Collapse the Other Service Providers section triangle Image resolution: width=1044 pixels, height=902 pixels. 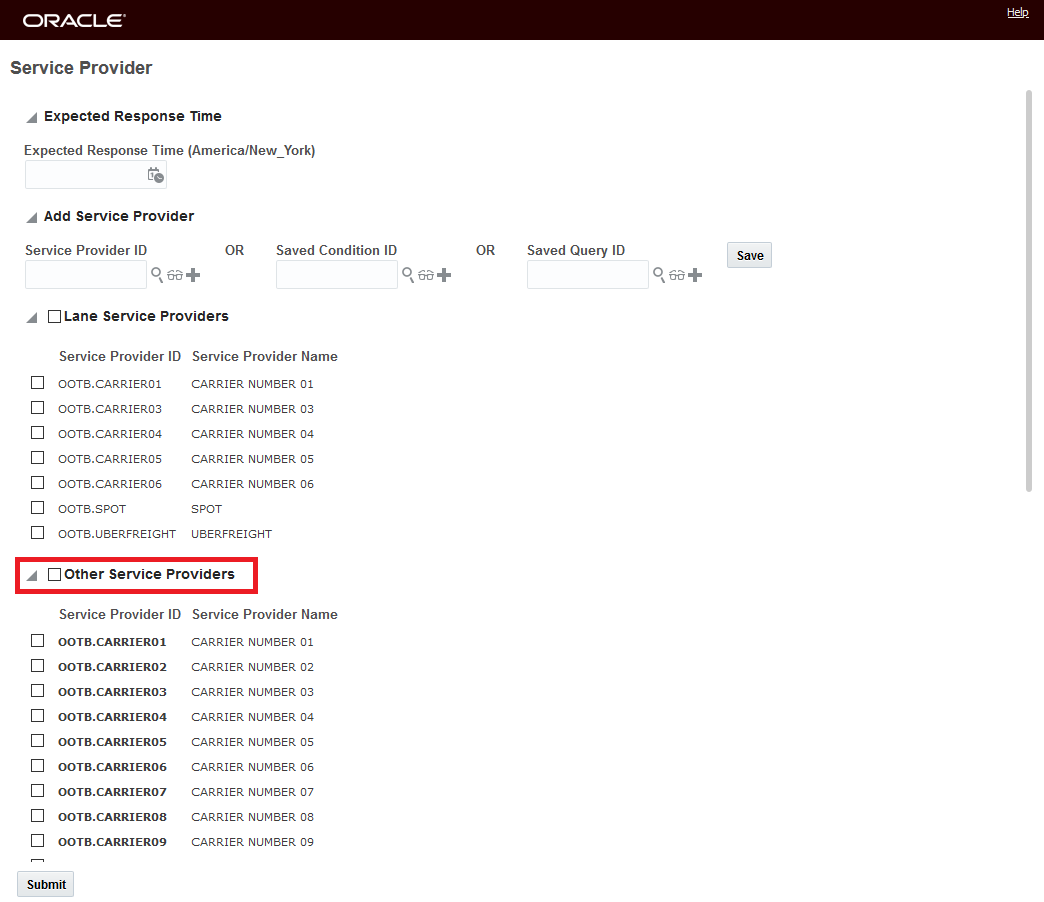click(31, 576)
